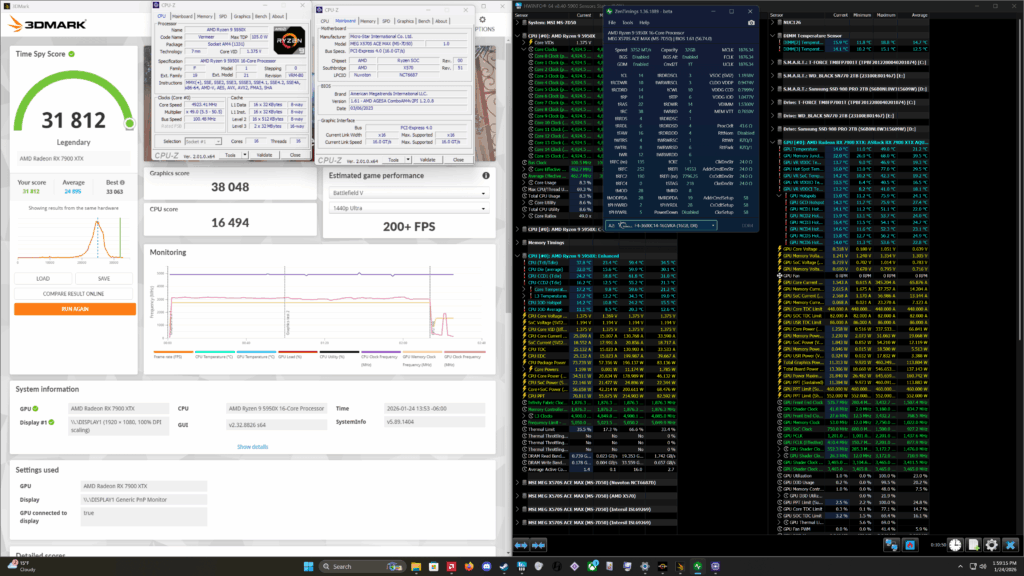Expand Memory Timings sensor group

pyautogui.click(x=518, y=242)
